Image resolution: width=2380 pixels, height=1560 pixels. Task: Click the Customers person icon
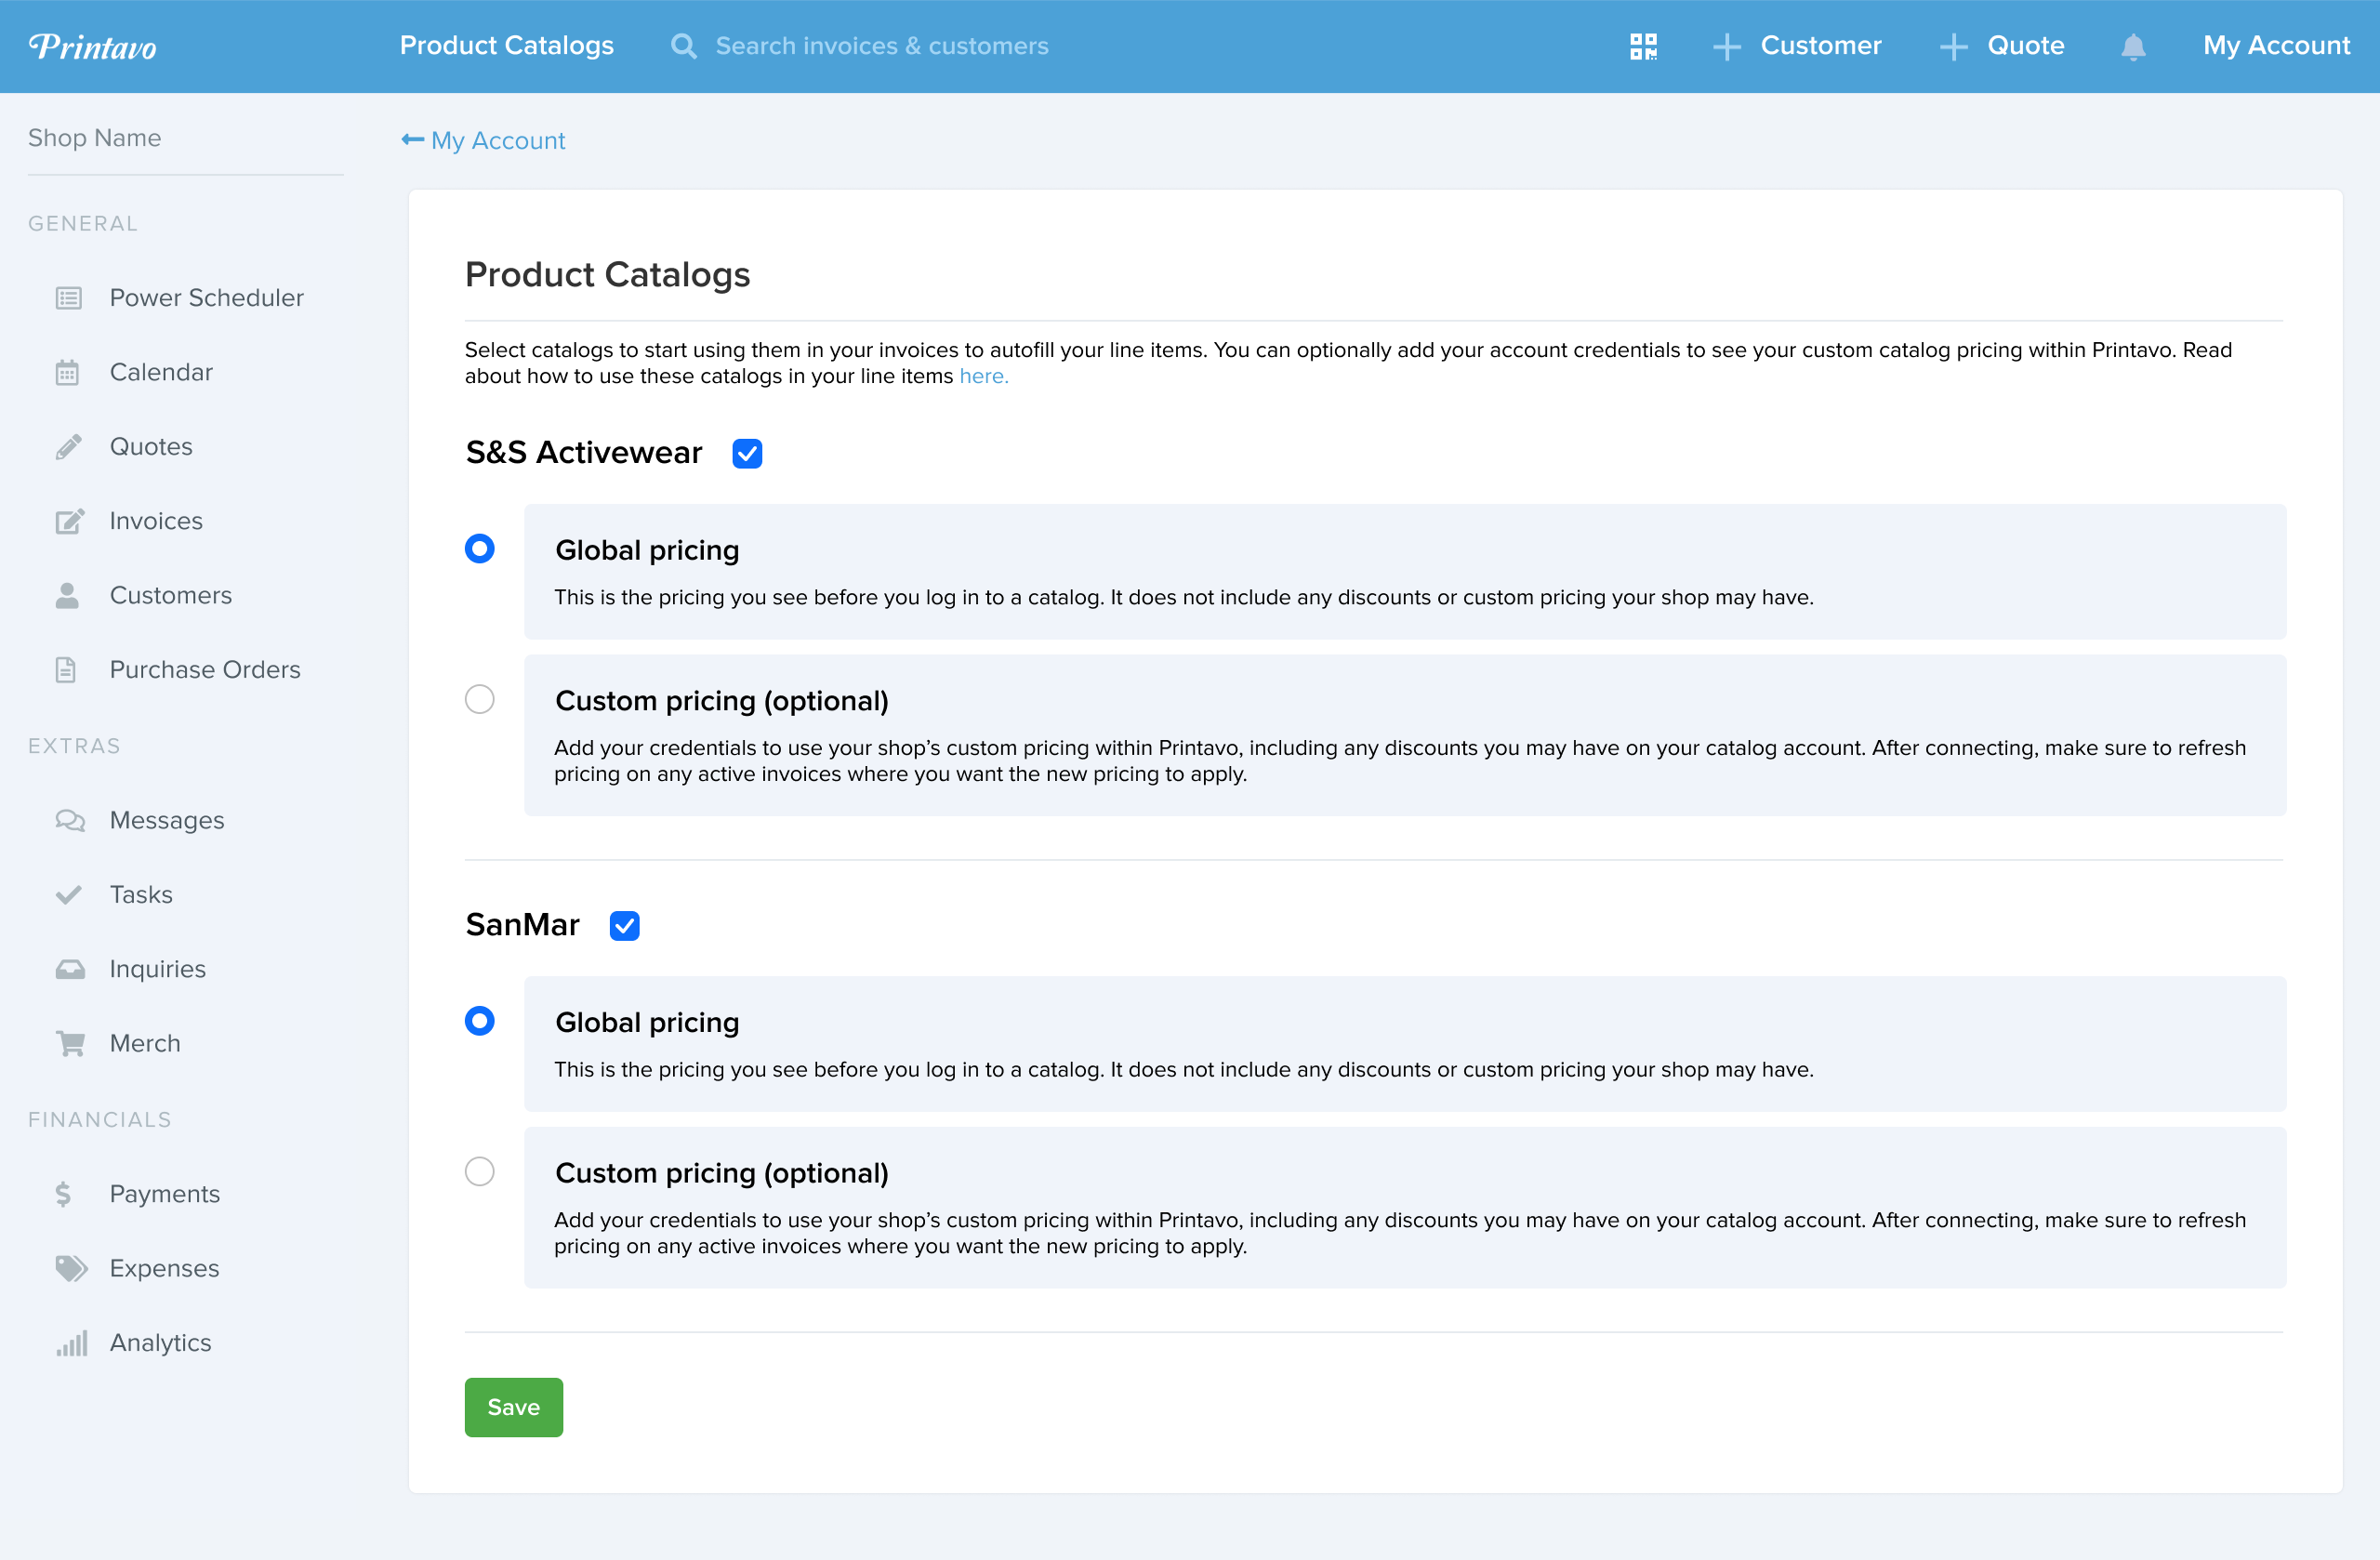[67, 595]
